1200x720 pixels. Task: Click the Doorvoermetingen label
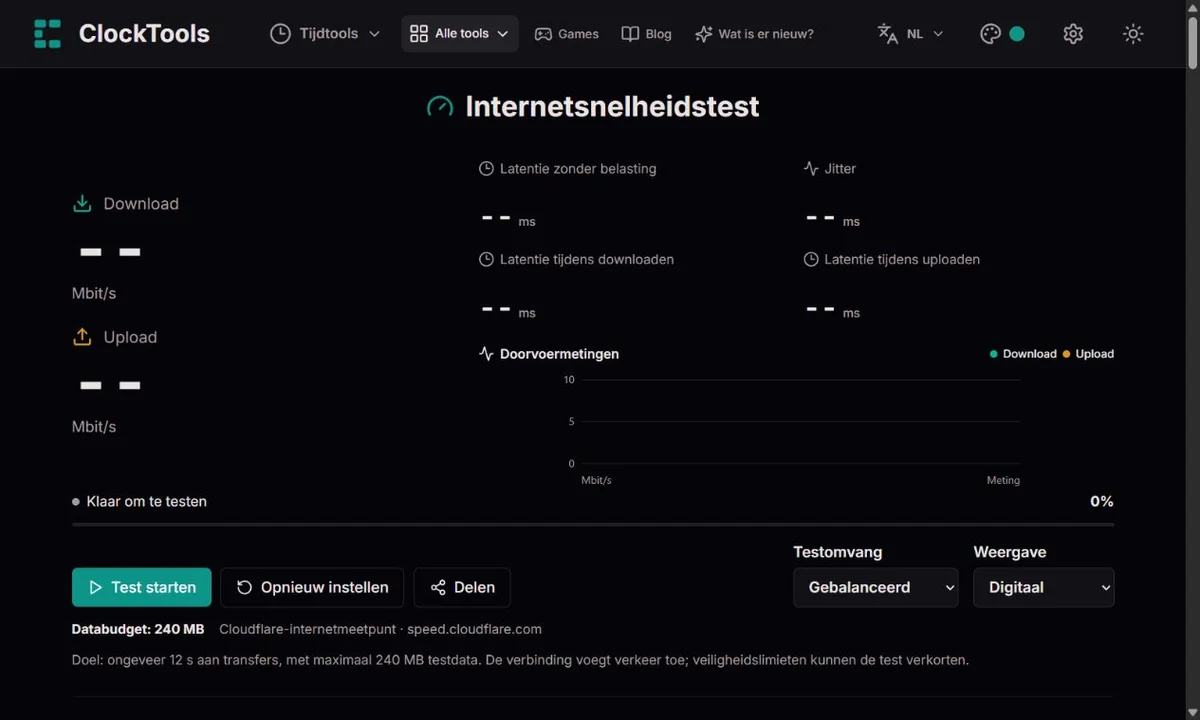pos(559,354)
